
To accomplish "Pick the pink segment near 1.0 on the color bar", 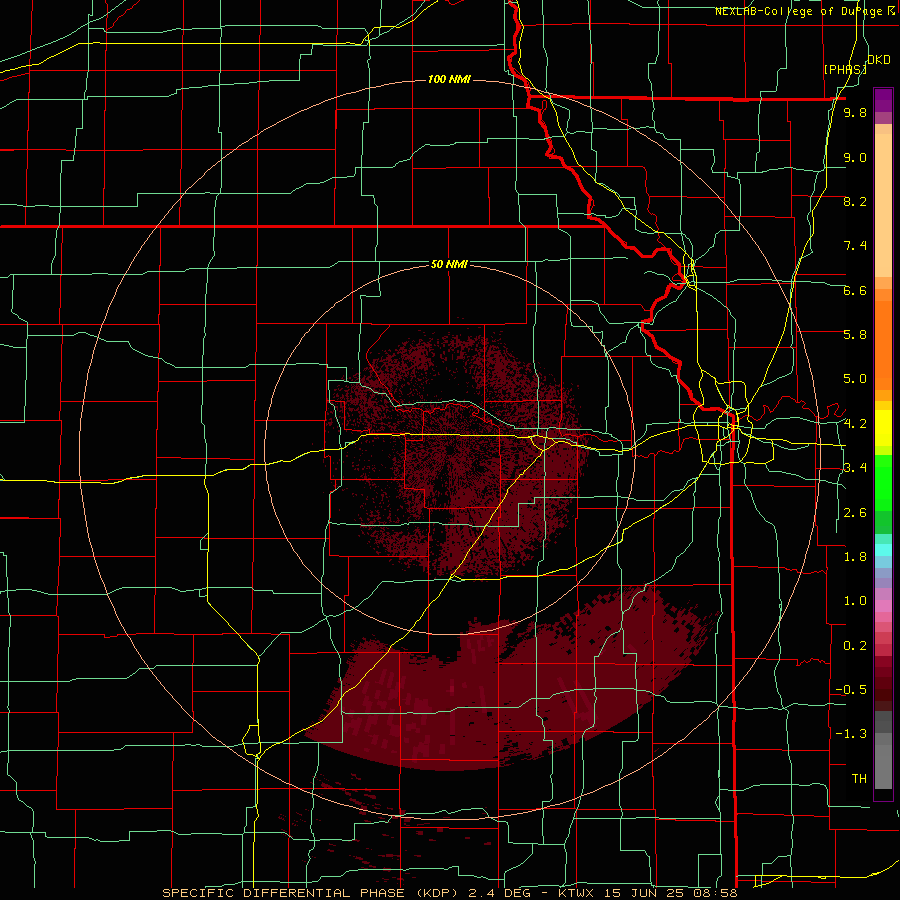I will tap(883, 606).
